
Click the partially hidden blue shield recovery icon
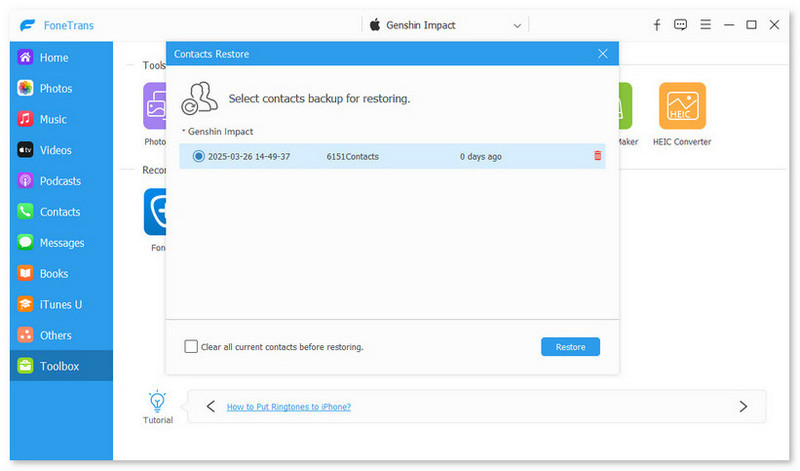(x=155, y=212)
